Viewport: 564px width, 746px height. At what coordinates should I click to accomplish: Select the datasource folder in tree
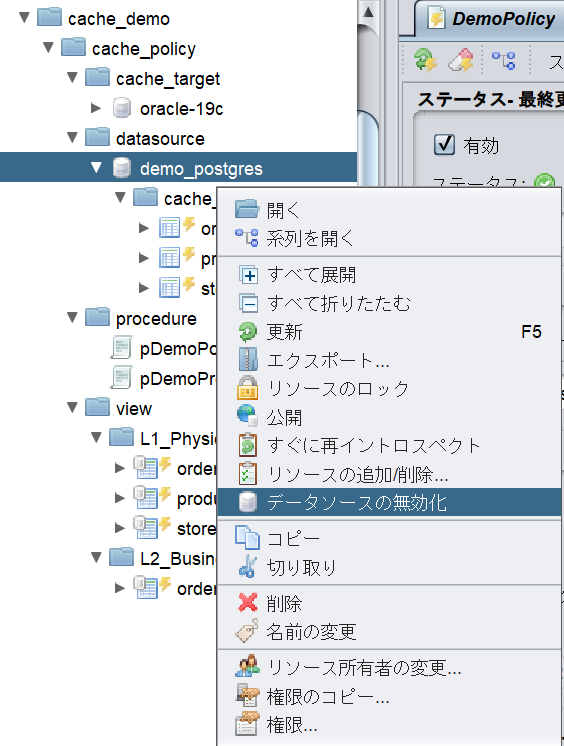[x=160, y=138]
